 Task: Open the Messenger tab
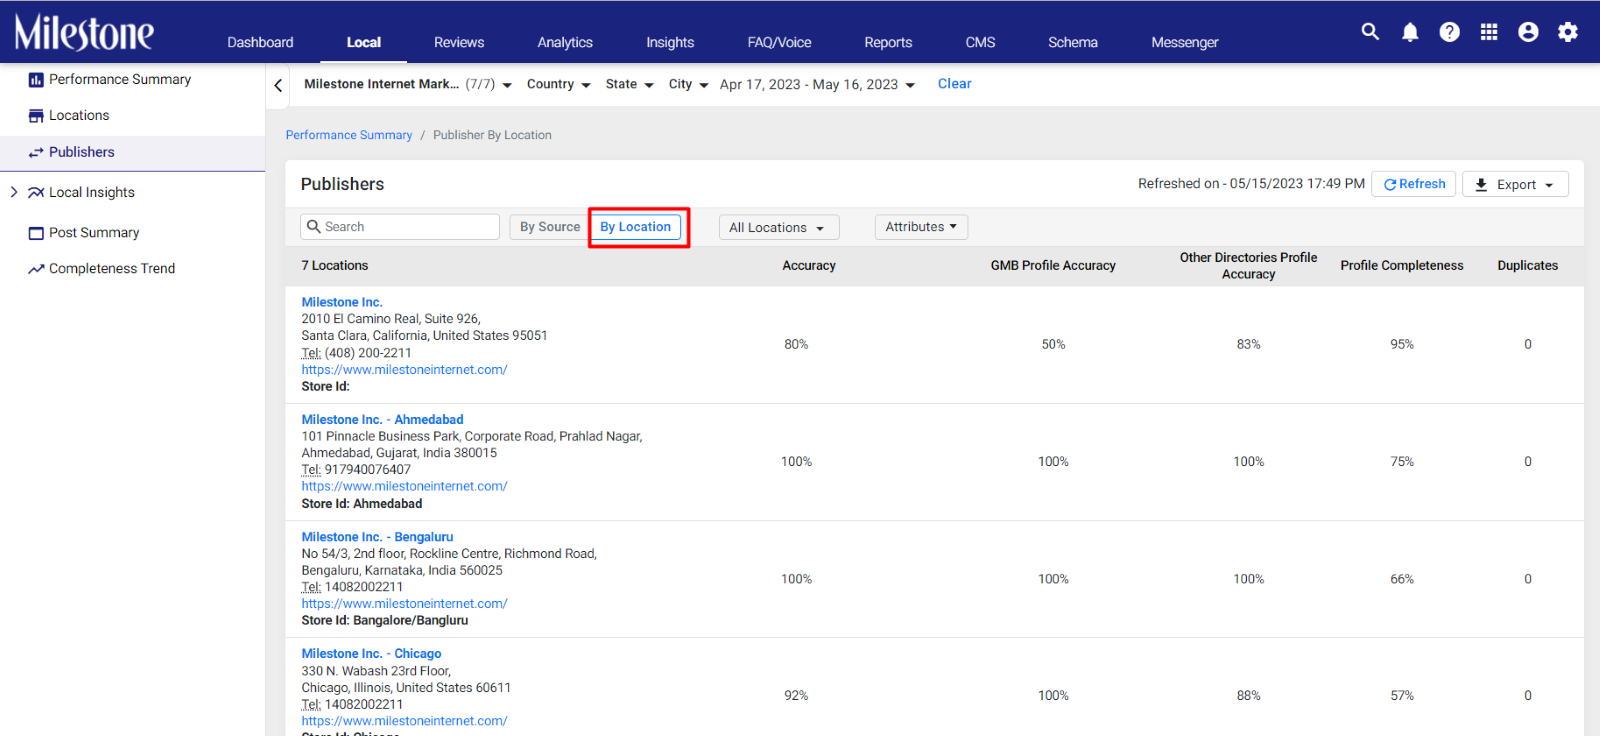1184,42
